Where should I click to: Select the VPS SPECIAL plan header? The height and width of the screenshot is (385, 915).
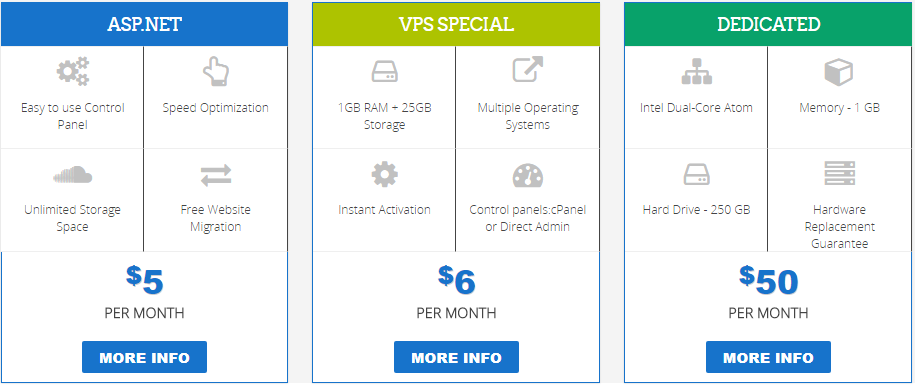[456, 24]
